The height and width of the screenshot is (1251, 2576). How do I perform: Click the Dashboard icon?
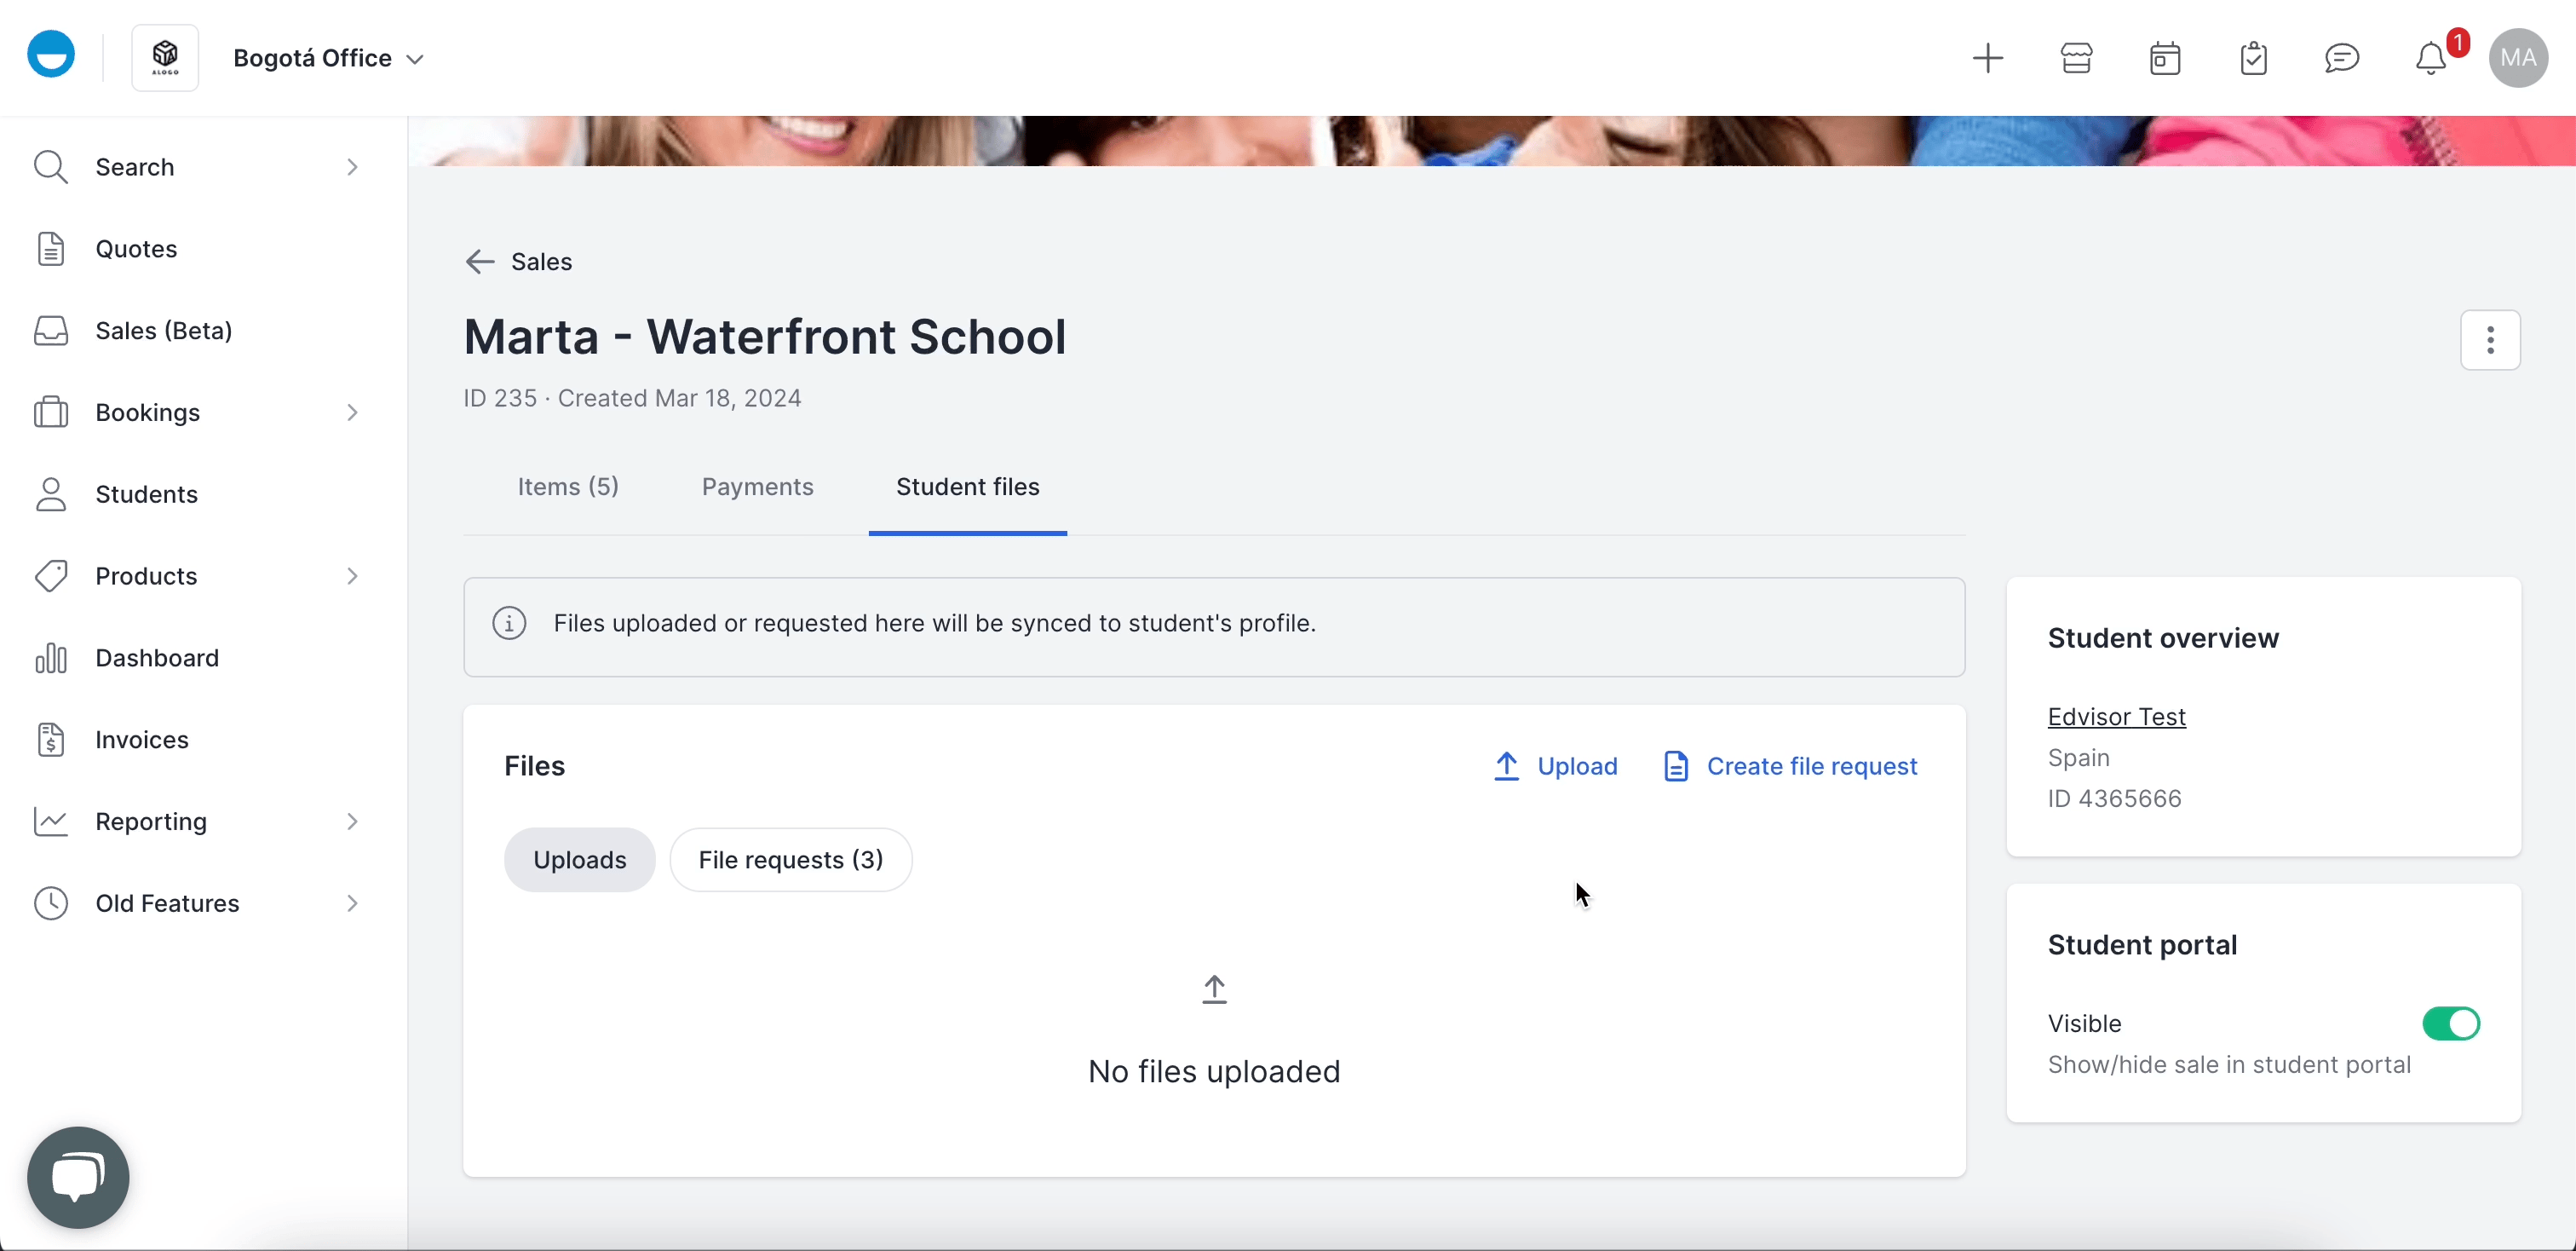click(x=49, y=658)
